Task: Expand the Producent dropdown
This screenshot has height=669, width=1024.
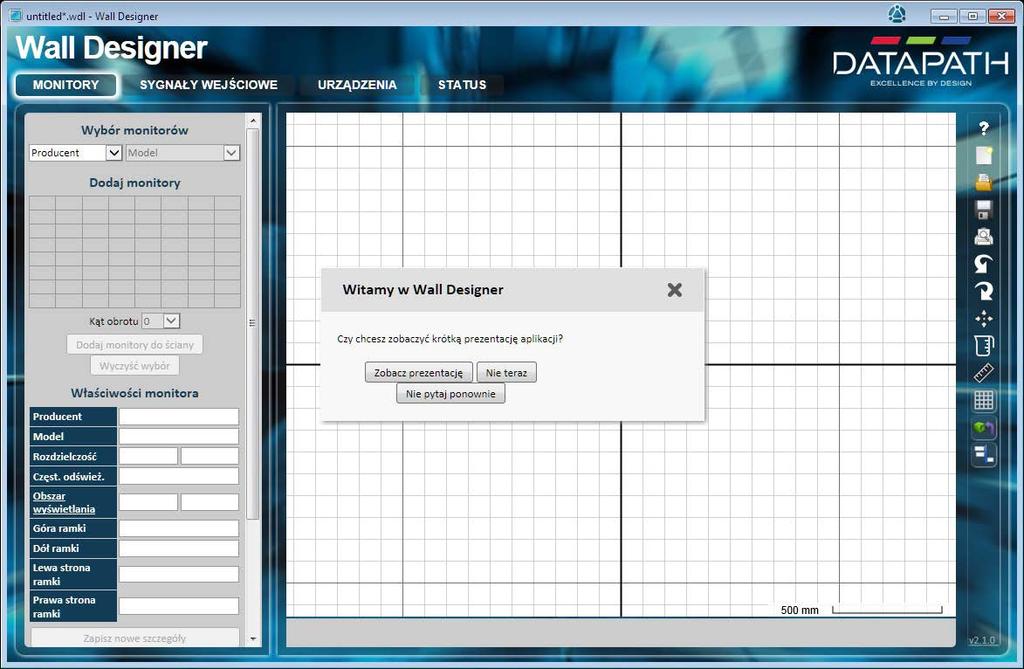Action: coord(114,152)
